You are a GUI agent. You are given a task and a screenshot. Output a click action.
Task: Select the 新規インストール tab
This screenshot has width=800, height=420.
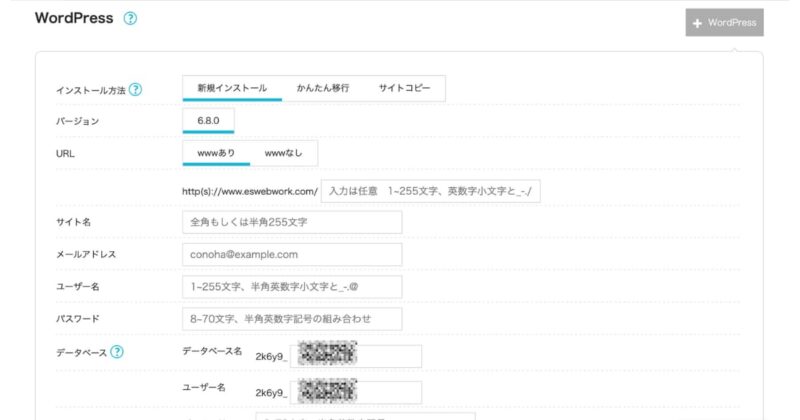point(232,88)
